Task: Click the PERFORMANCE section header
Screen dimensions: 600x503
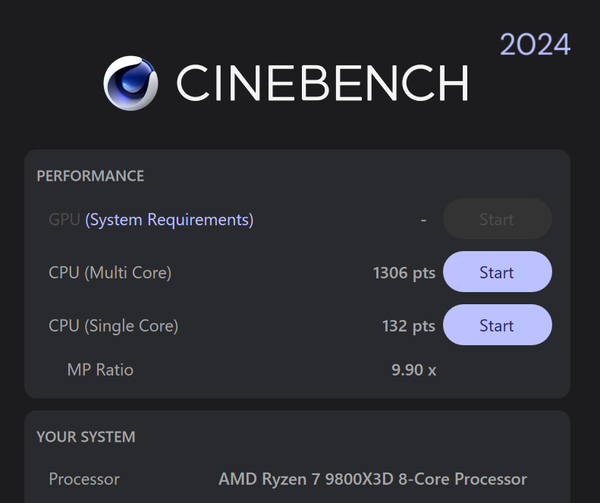Action: 90,176
